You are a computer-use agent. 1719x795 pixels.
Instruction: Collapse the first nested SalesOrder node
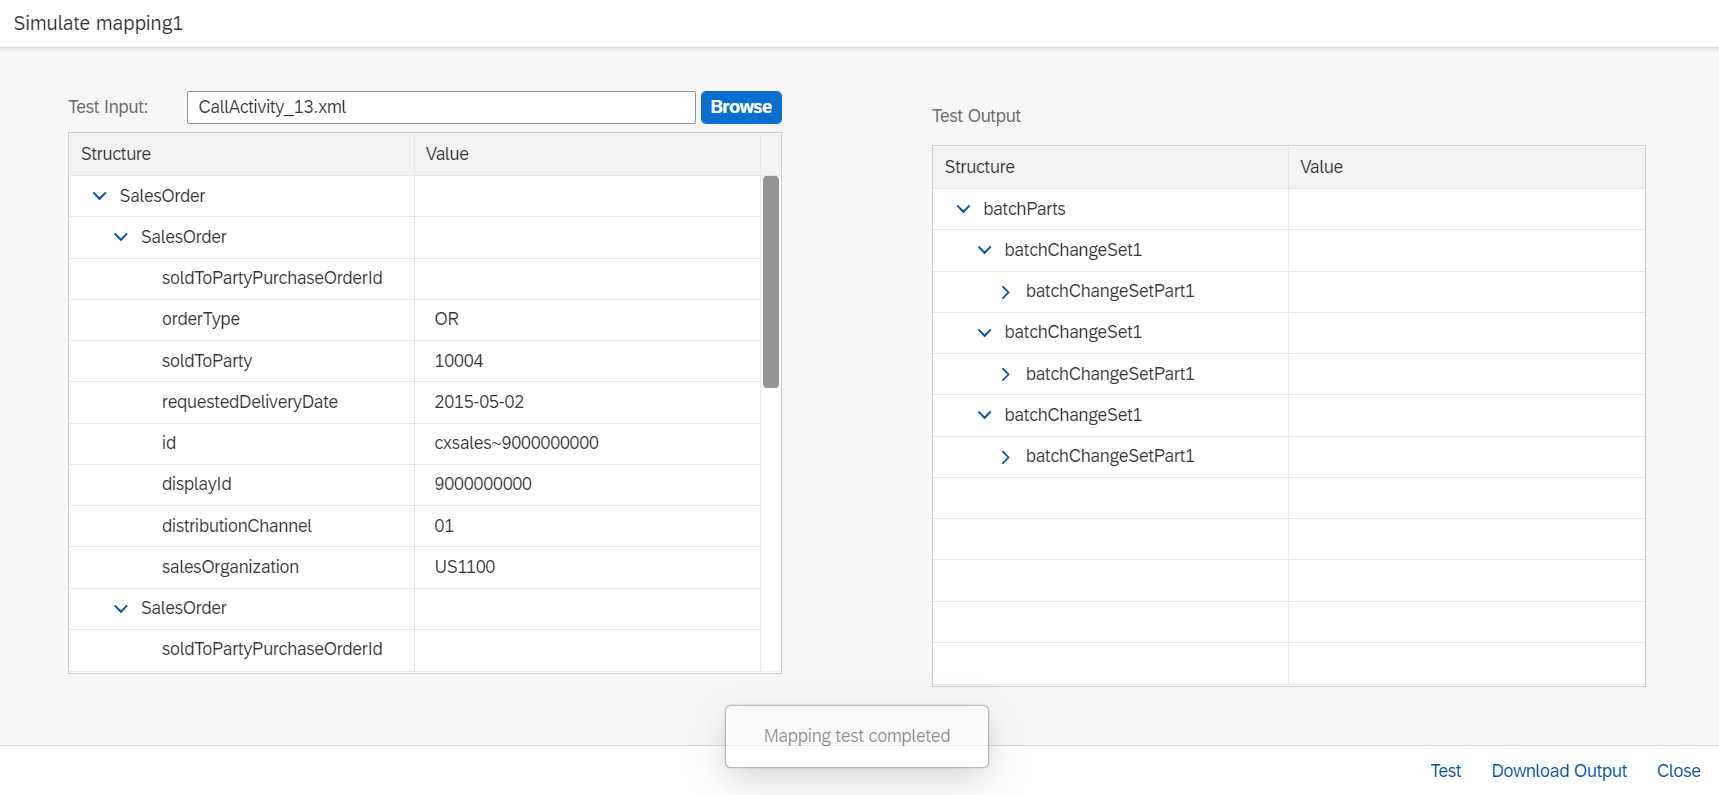[x=121, y=237]
